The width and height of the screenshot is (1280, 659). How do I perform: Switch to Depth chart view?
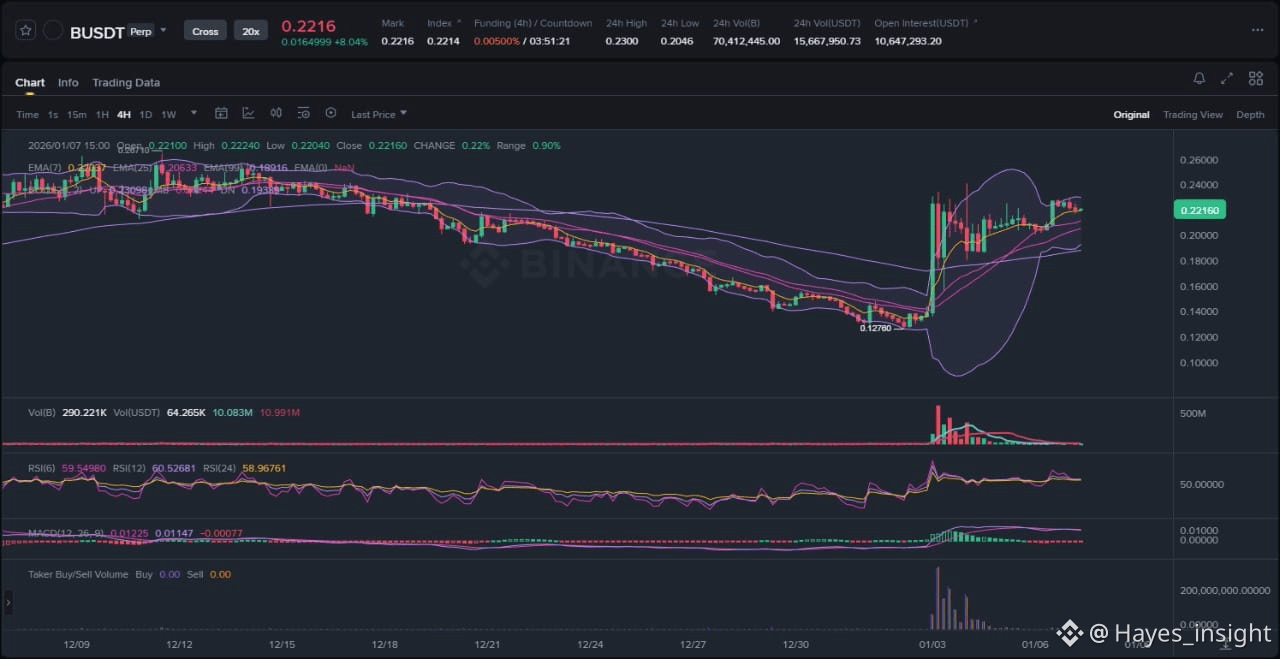click(x=1250, y=115)
